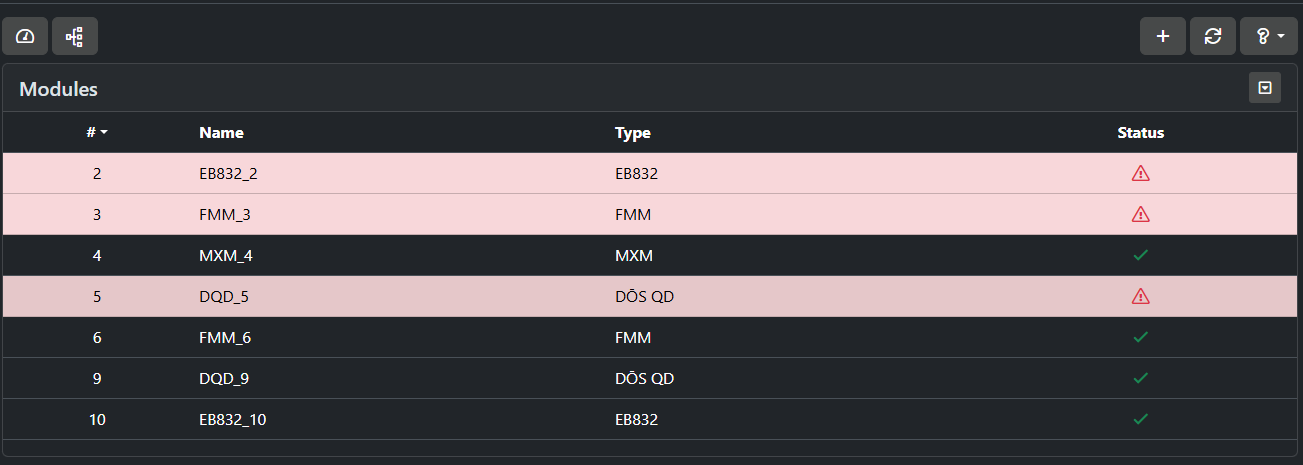This screenshot has height=465, width=1303.
Task: Sort by the # column arrow
Action: (104, 133)
